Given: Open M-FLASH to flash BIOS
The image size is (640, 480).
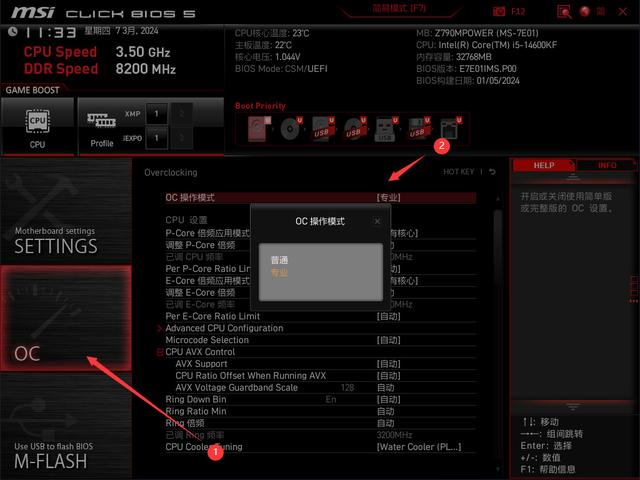Looking at the screenshot, I should pyautogui.click(x=66, y=425).
